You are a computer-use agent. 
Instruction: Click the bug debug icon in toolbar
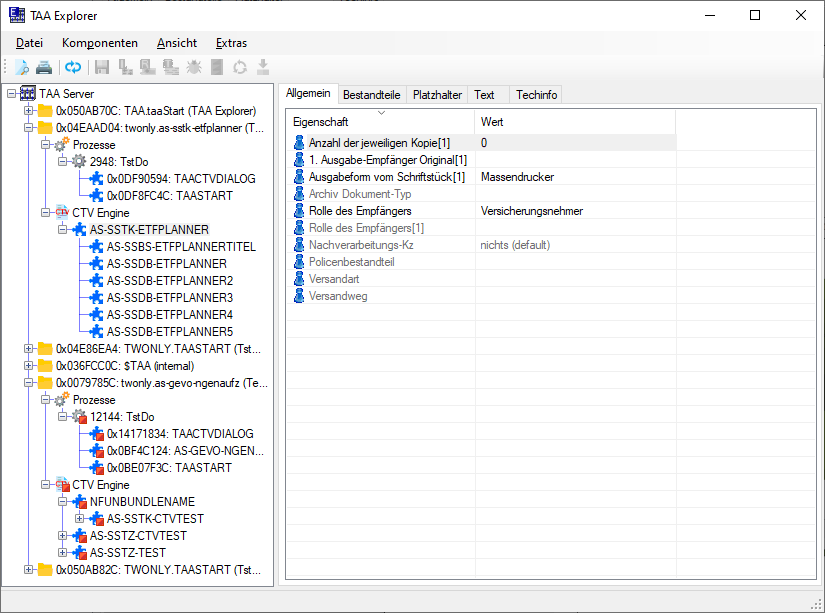coord(194,68)
